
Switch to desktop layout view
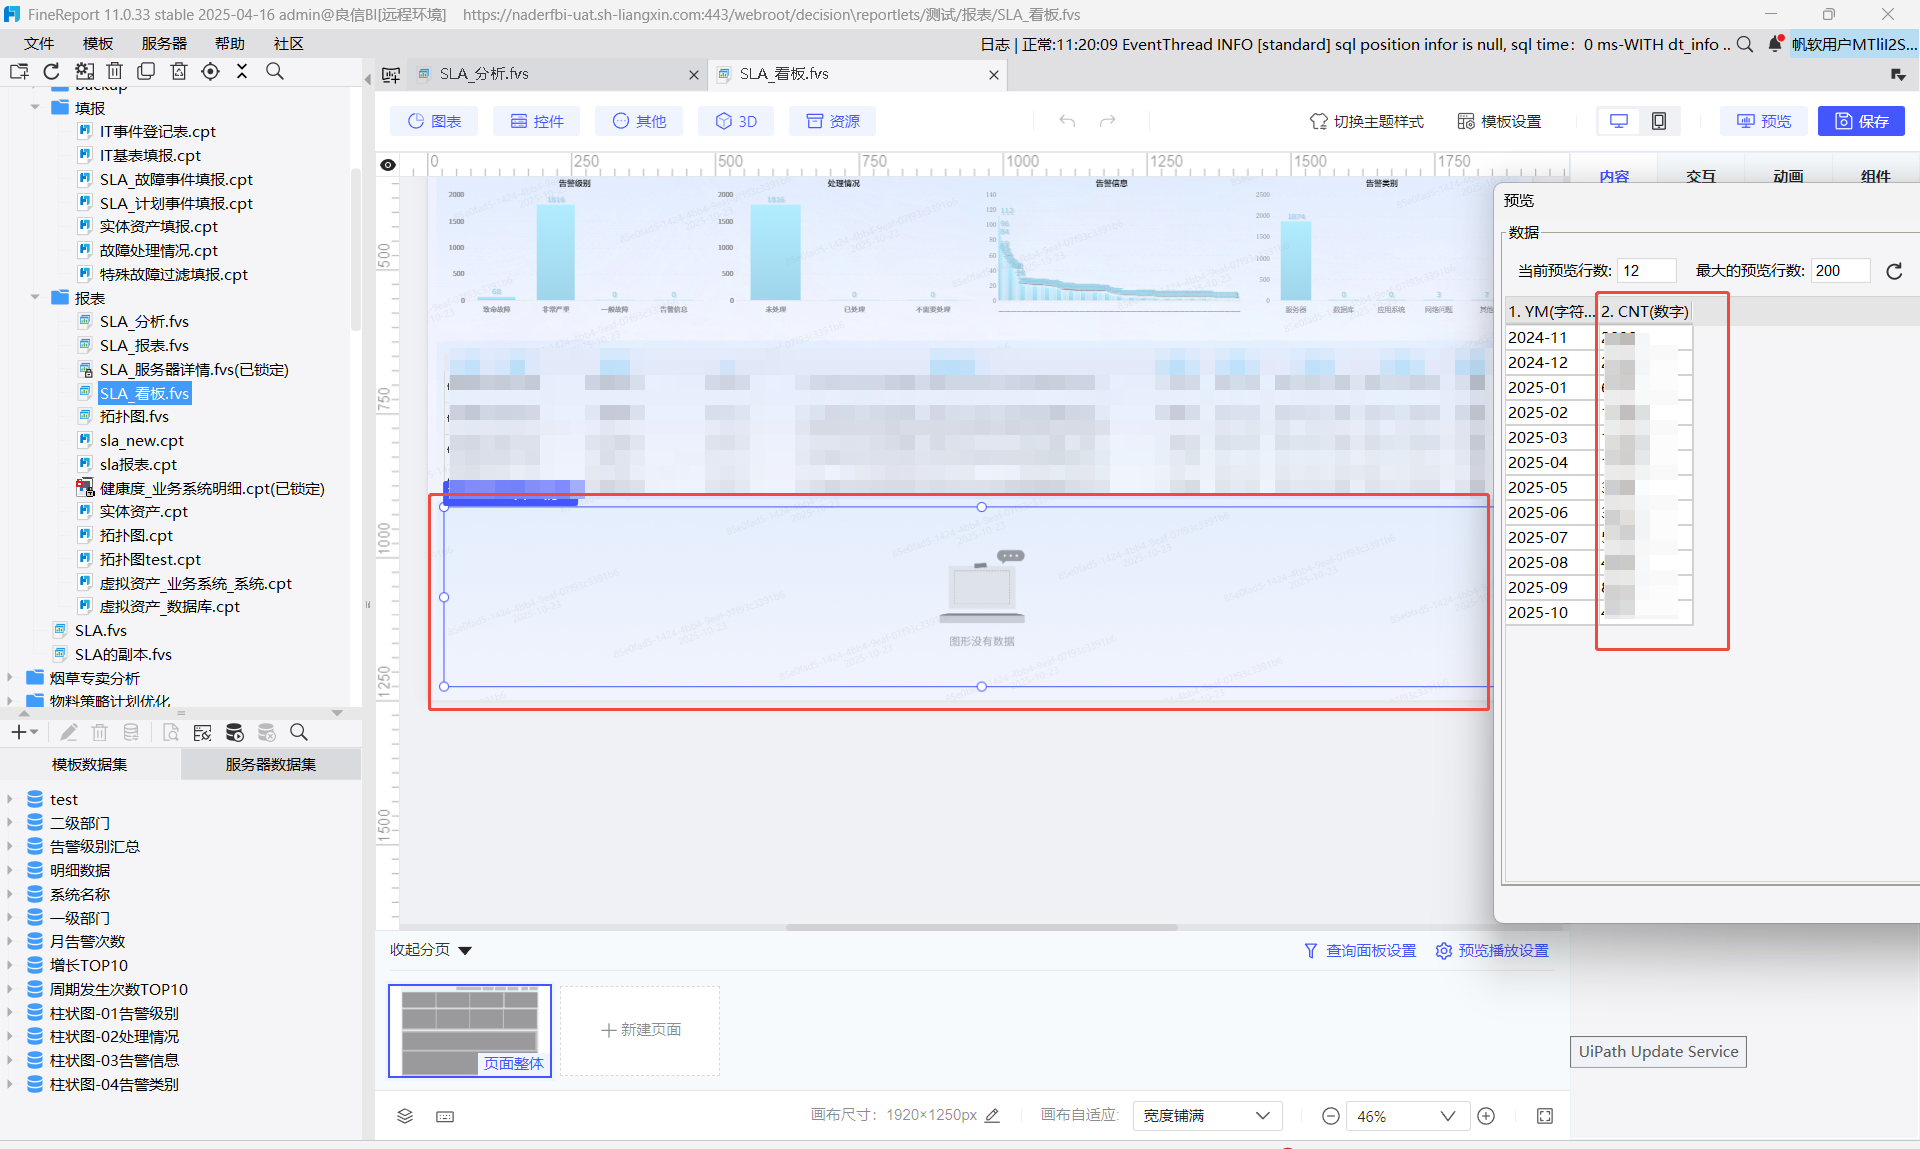pyautogui.click(x=1618, y=121)
